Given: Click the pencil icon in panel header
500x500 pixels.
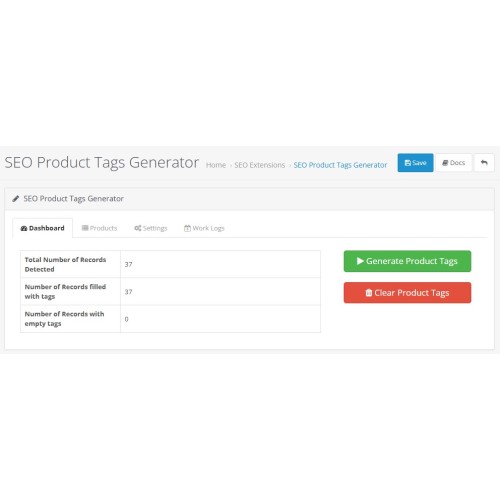Looking at the screenshot, I should click(x=15, y=199).
